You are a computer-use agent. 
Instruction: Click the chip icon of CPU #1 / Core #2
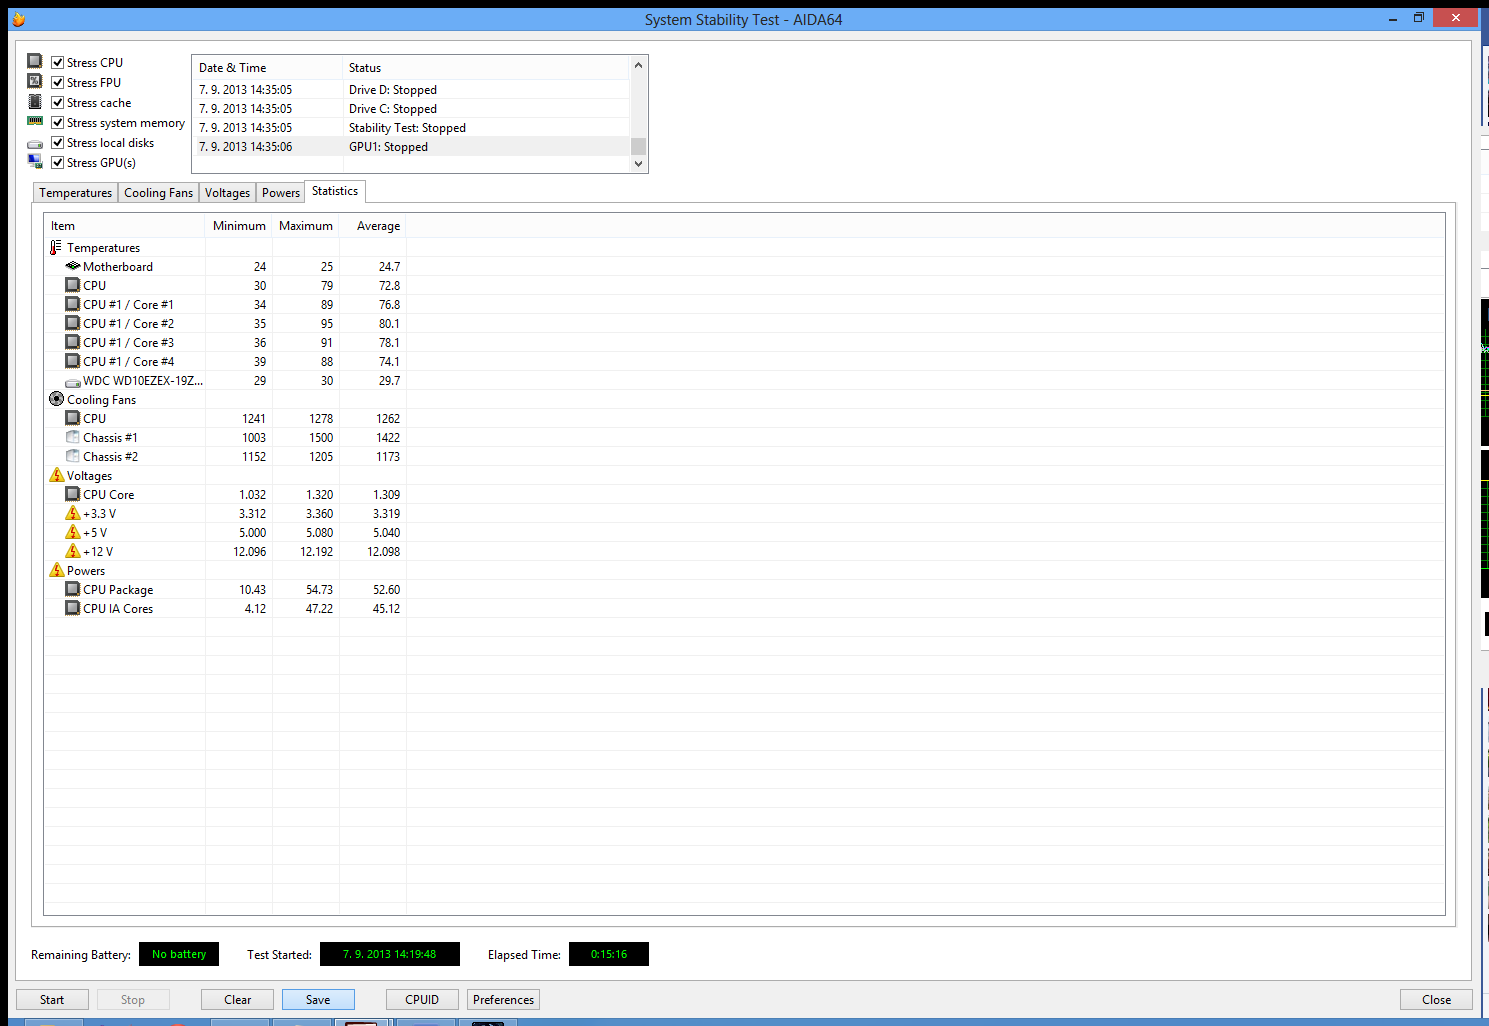click(x=73, y=323)
